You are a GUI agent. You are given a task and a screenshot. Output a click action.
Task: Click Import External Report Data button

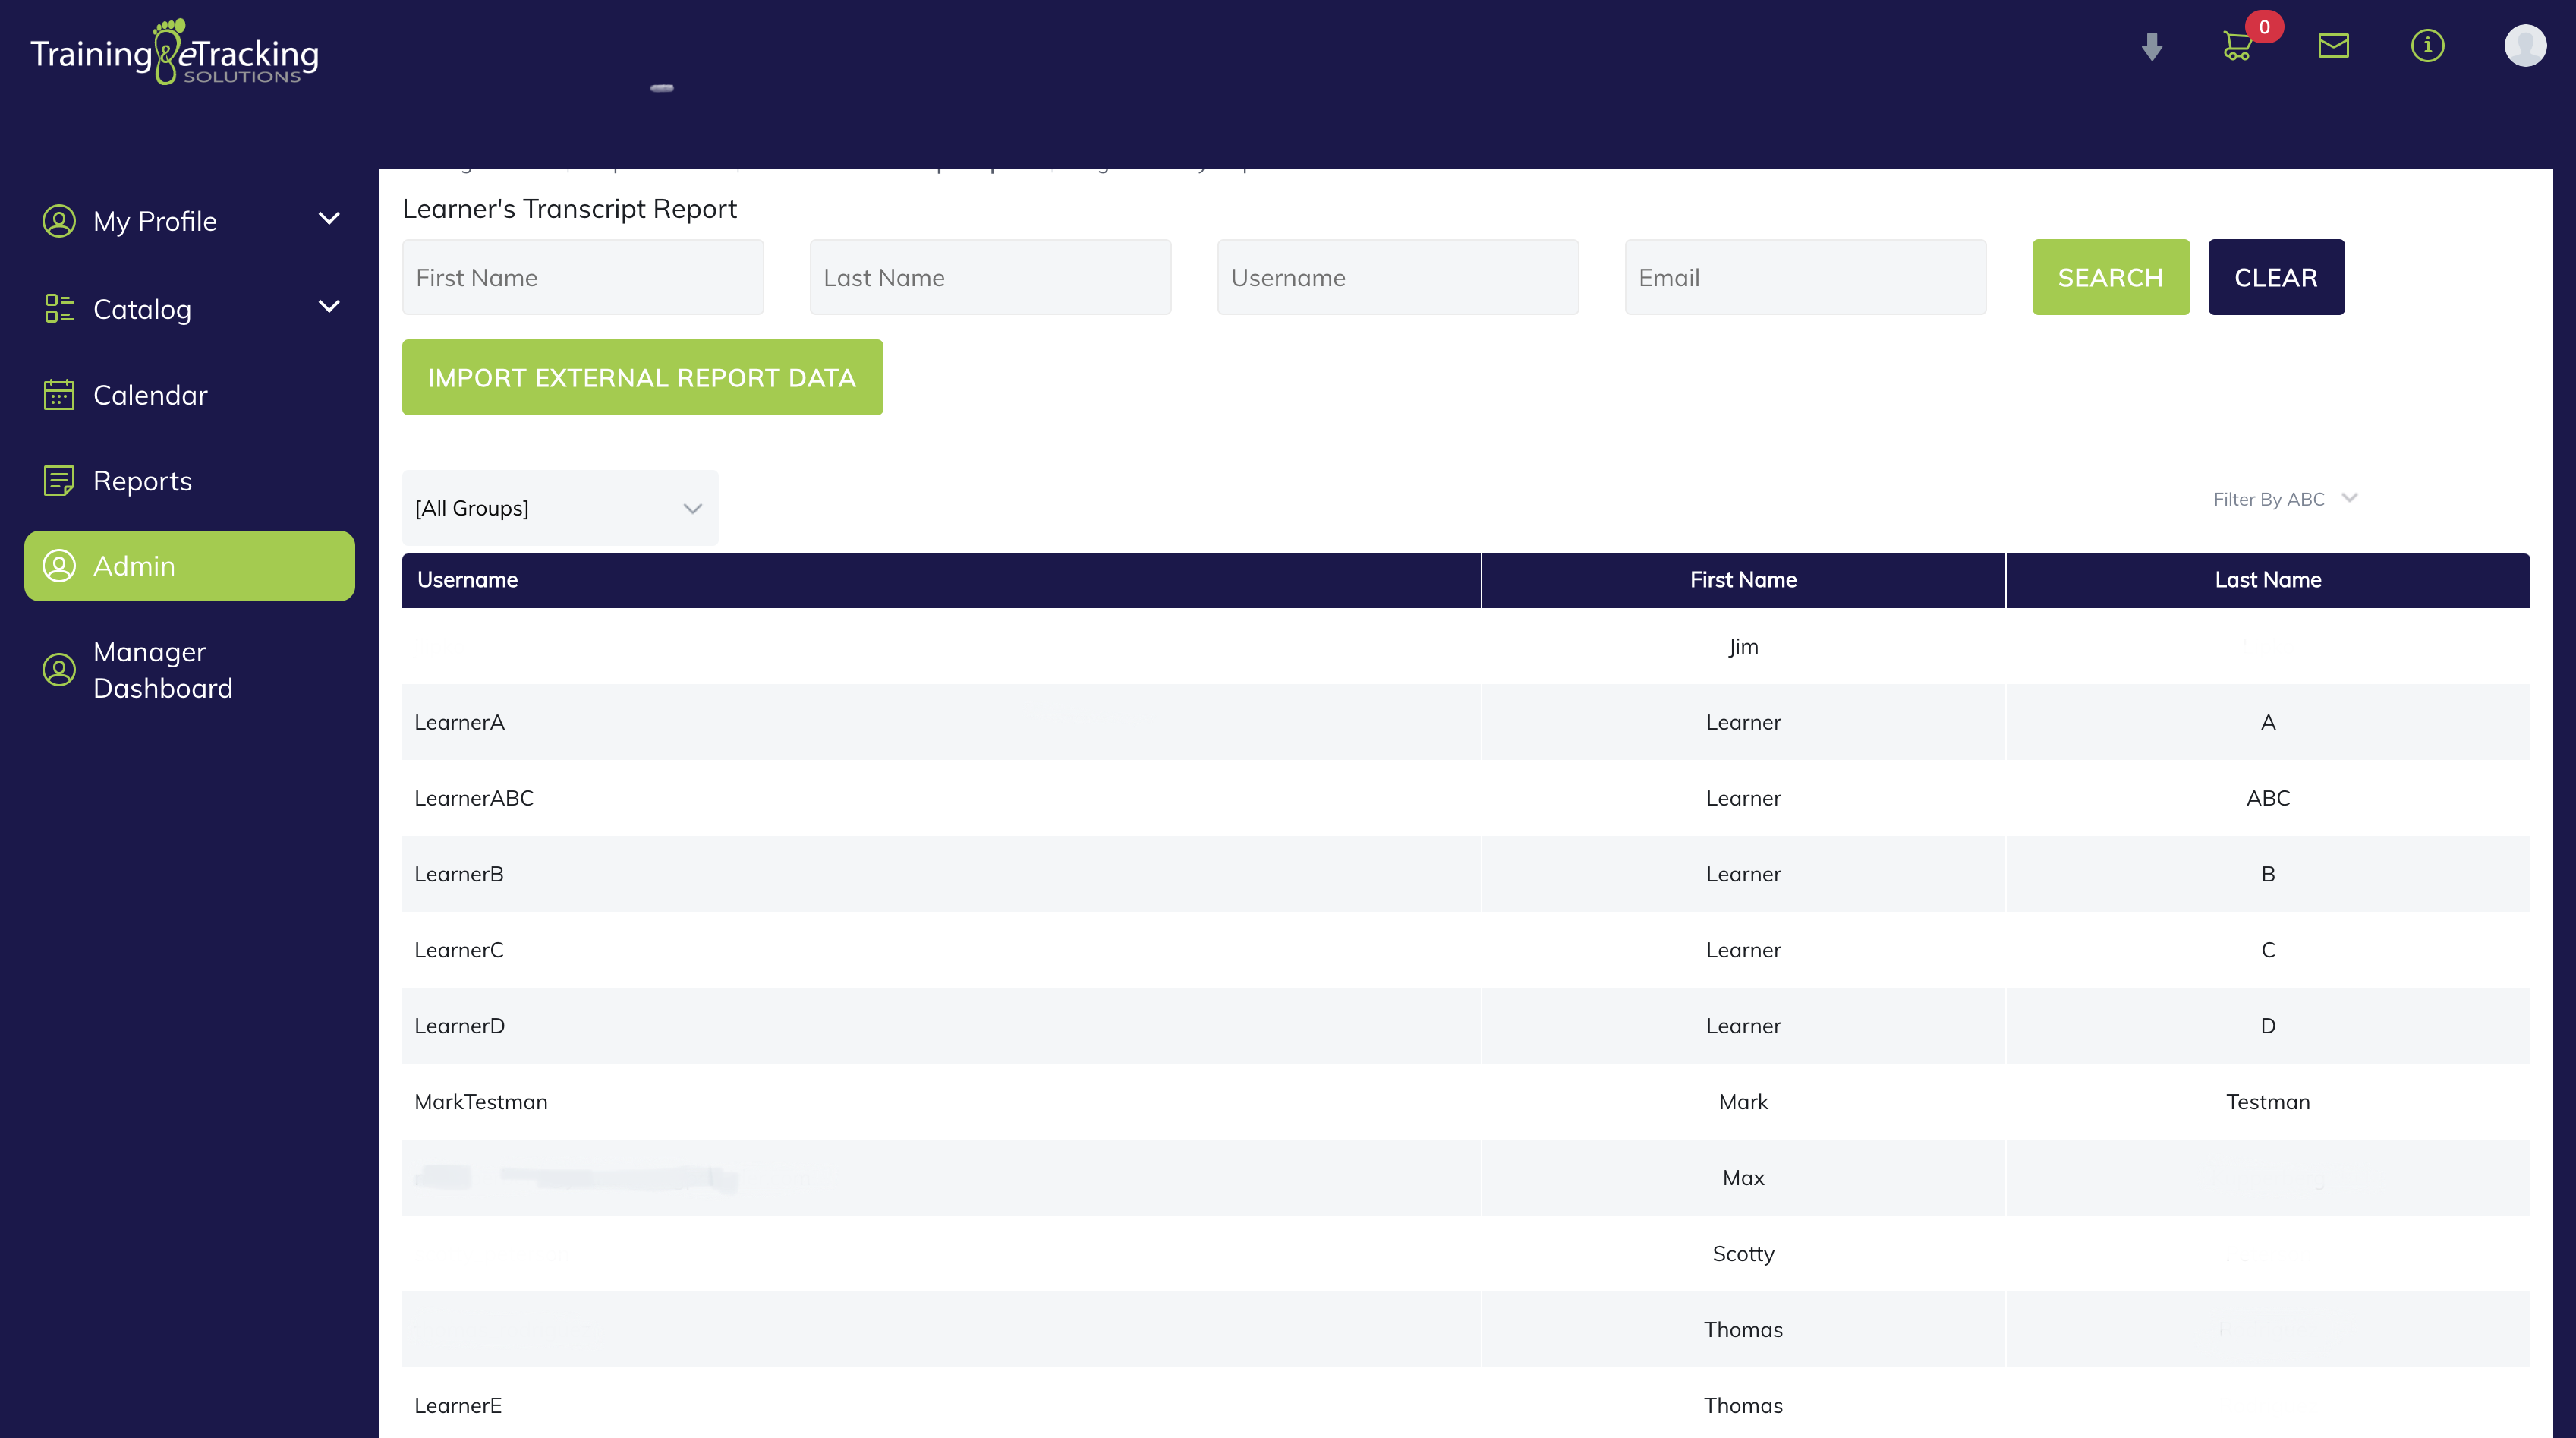point(642,378)
